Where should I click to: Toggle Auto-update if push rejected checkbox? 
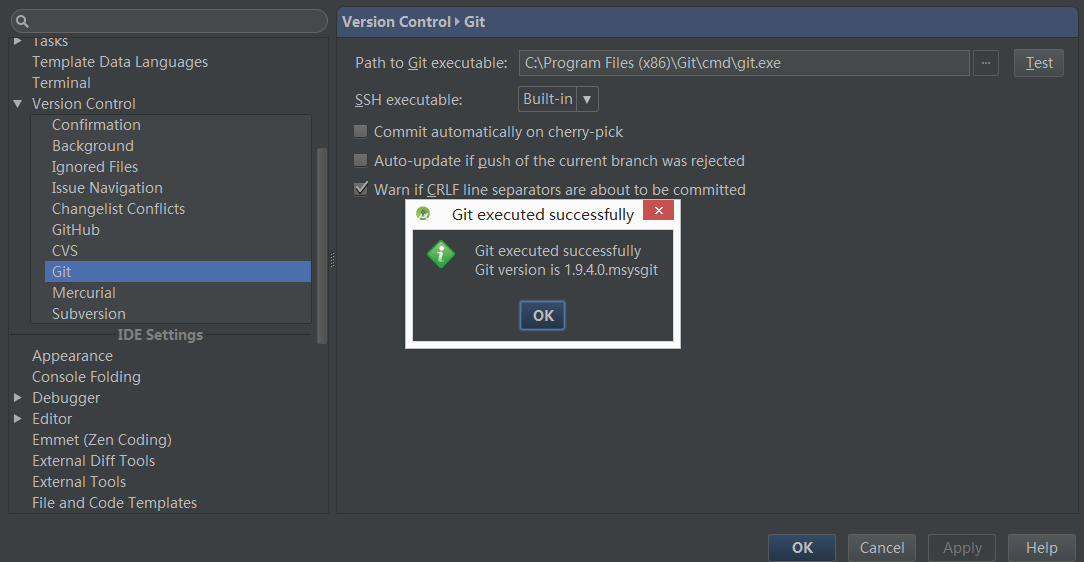pyautogui.click(x=361, y=161)
